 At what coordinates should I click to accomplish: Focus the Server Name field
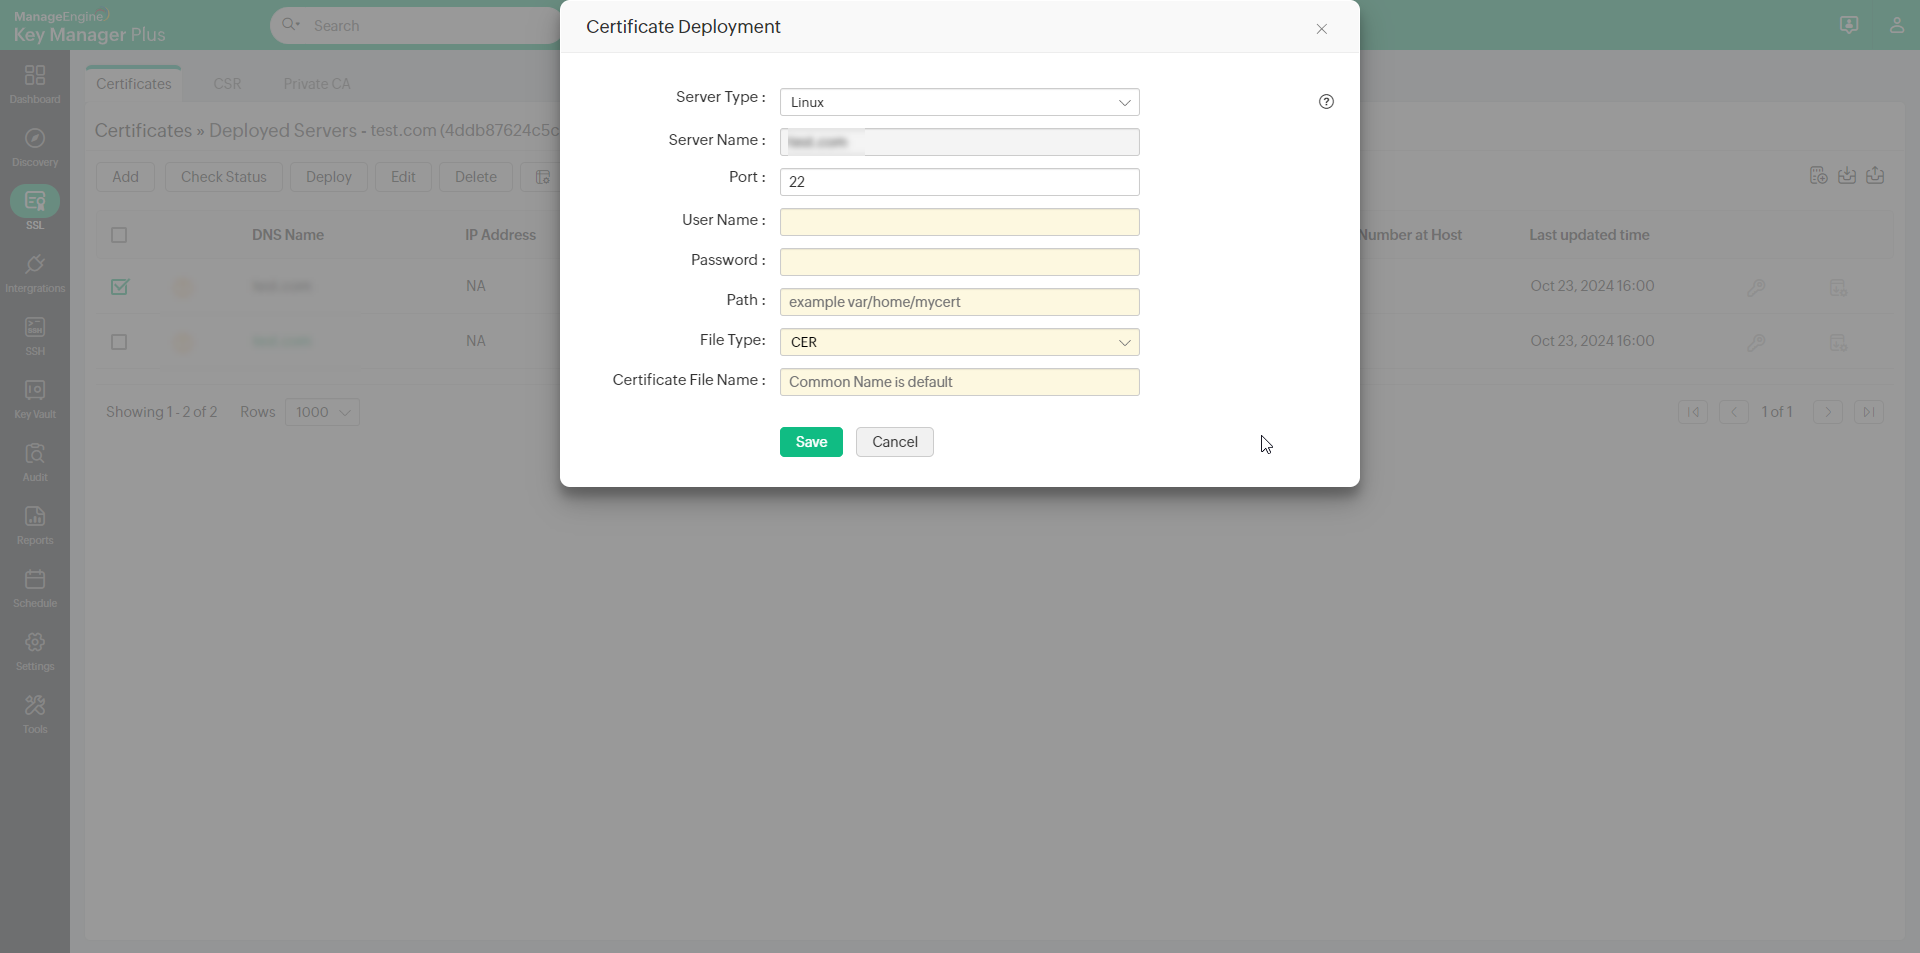[960, 142]
